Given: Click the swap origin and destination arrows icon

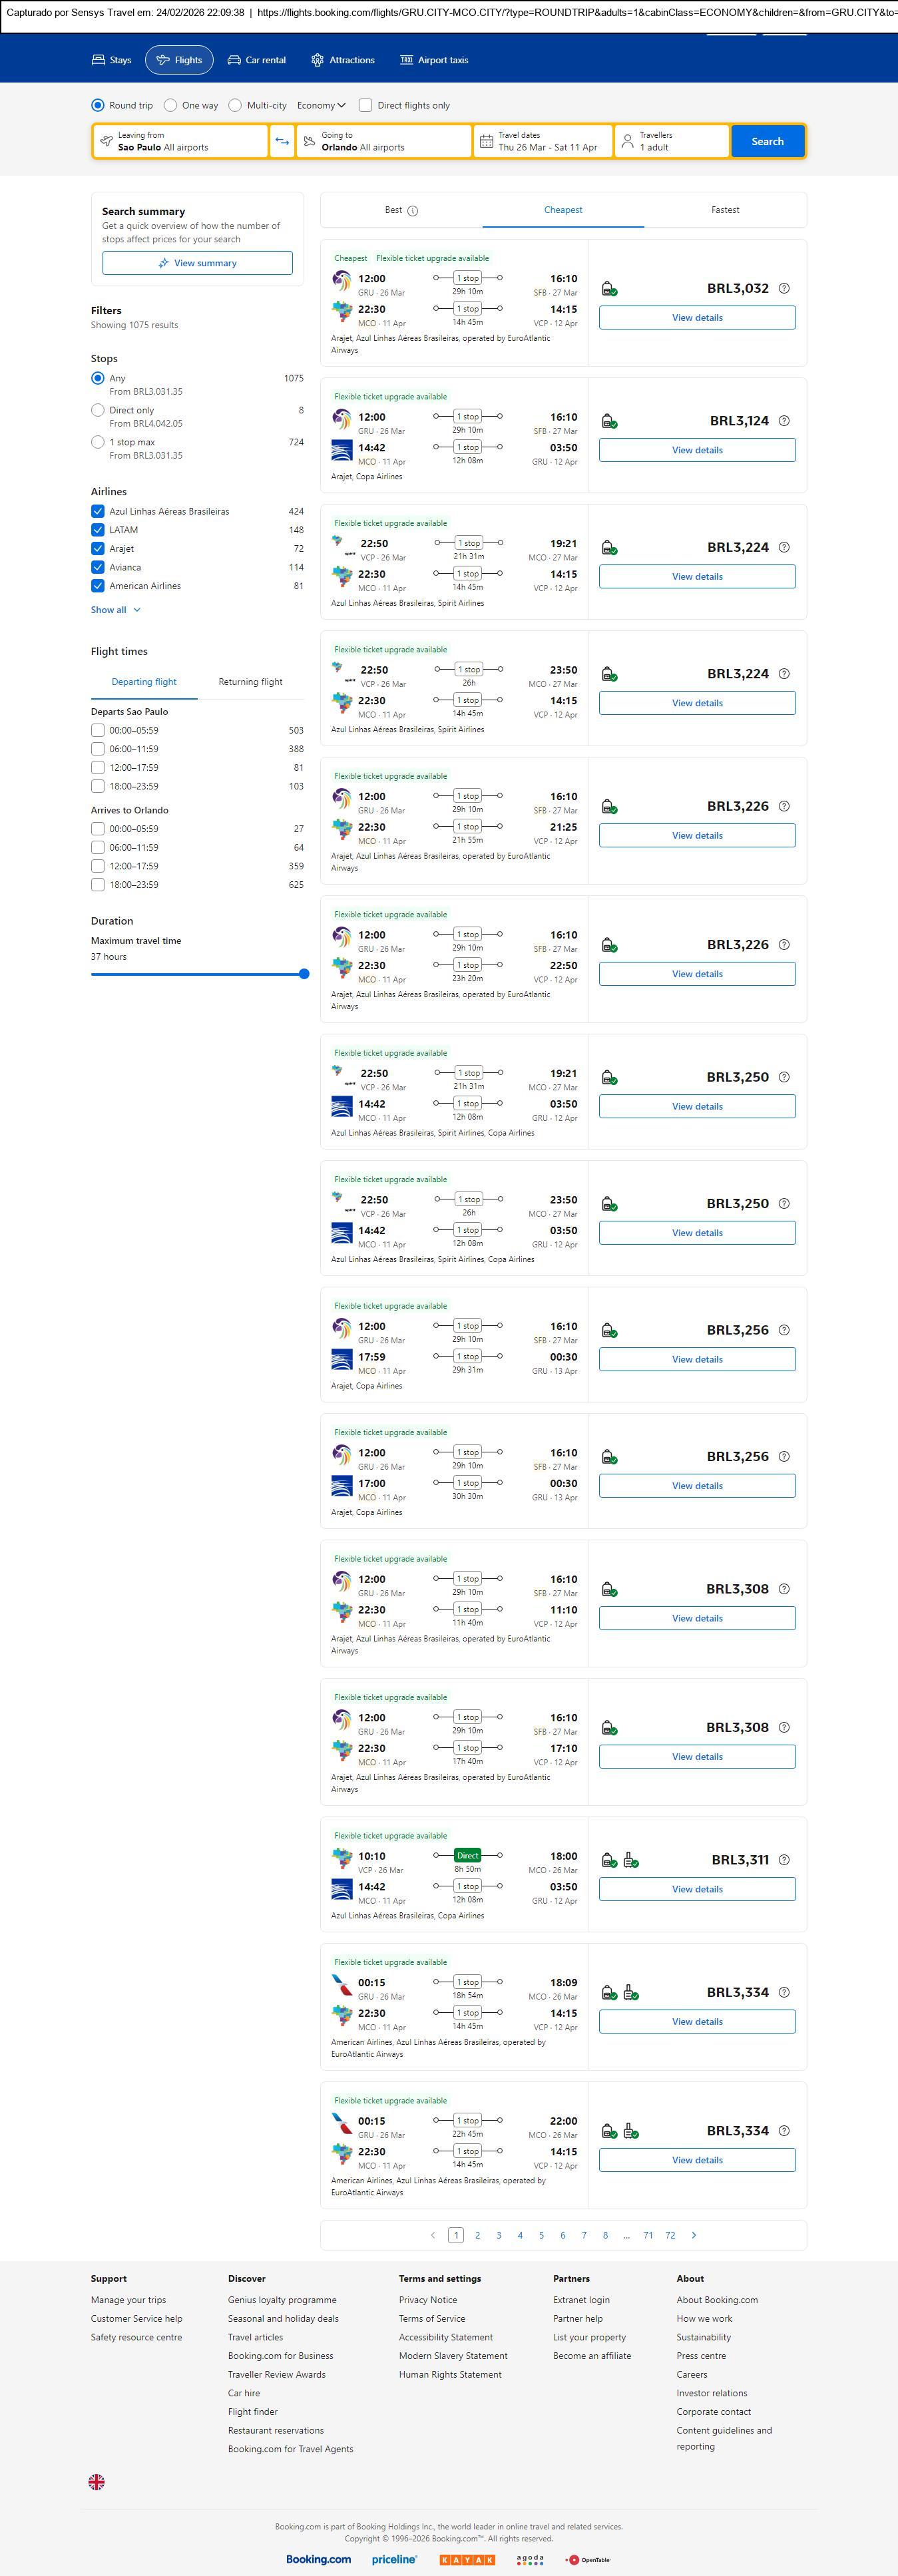Looking at the screenshot, I should pos(282,141).
